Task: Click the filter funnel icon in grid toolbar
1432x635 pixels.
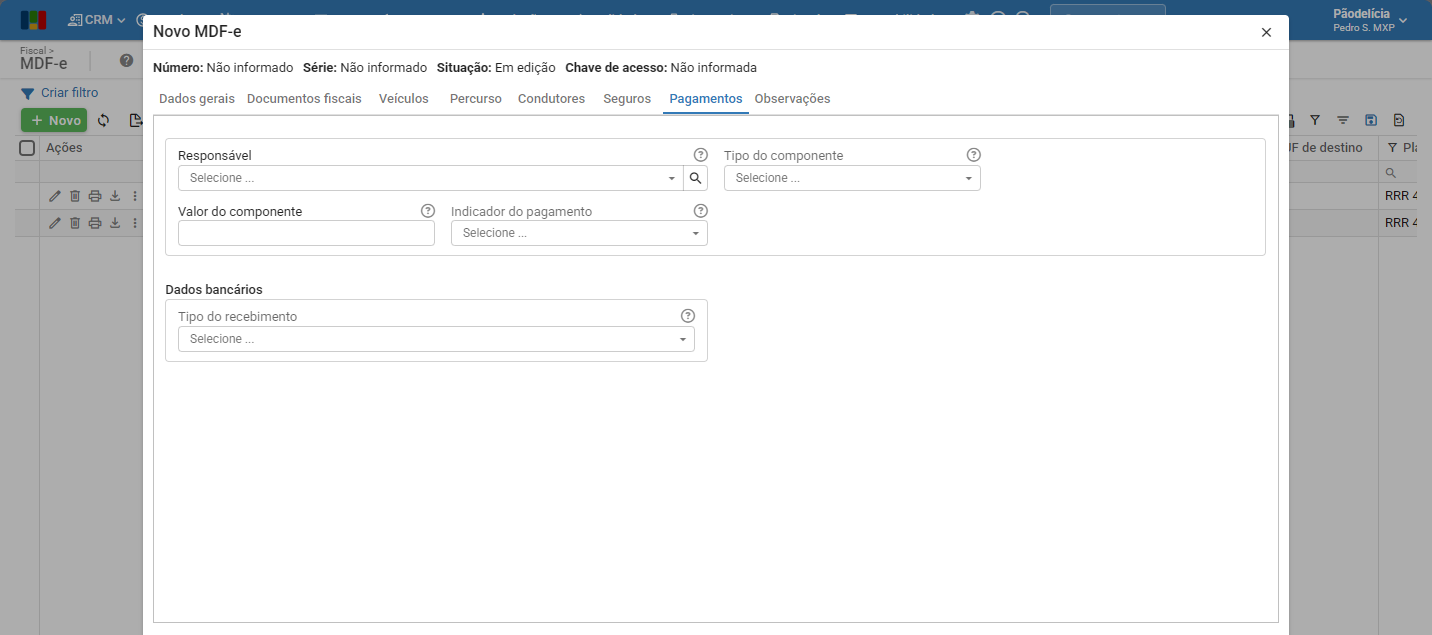Action: [x=1315, y=120]
